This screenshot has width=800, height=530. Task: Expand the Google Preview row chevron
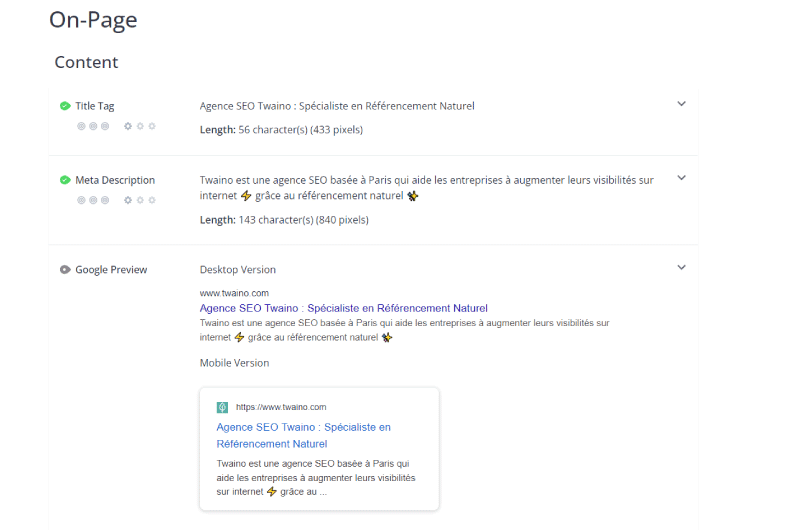[x=681, y=267]
